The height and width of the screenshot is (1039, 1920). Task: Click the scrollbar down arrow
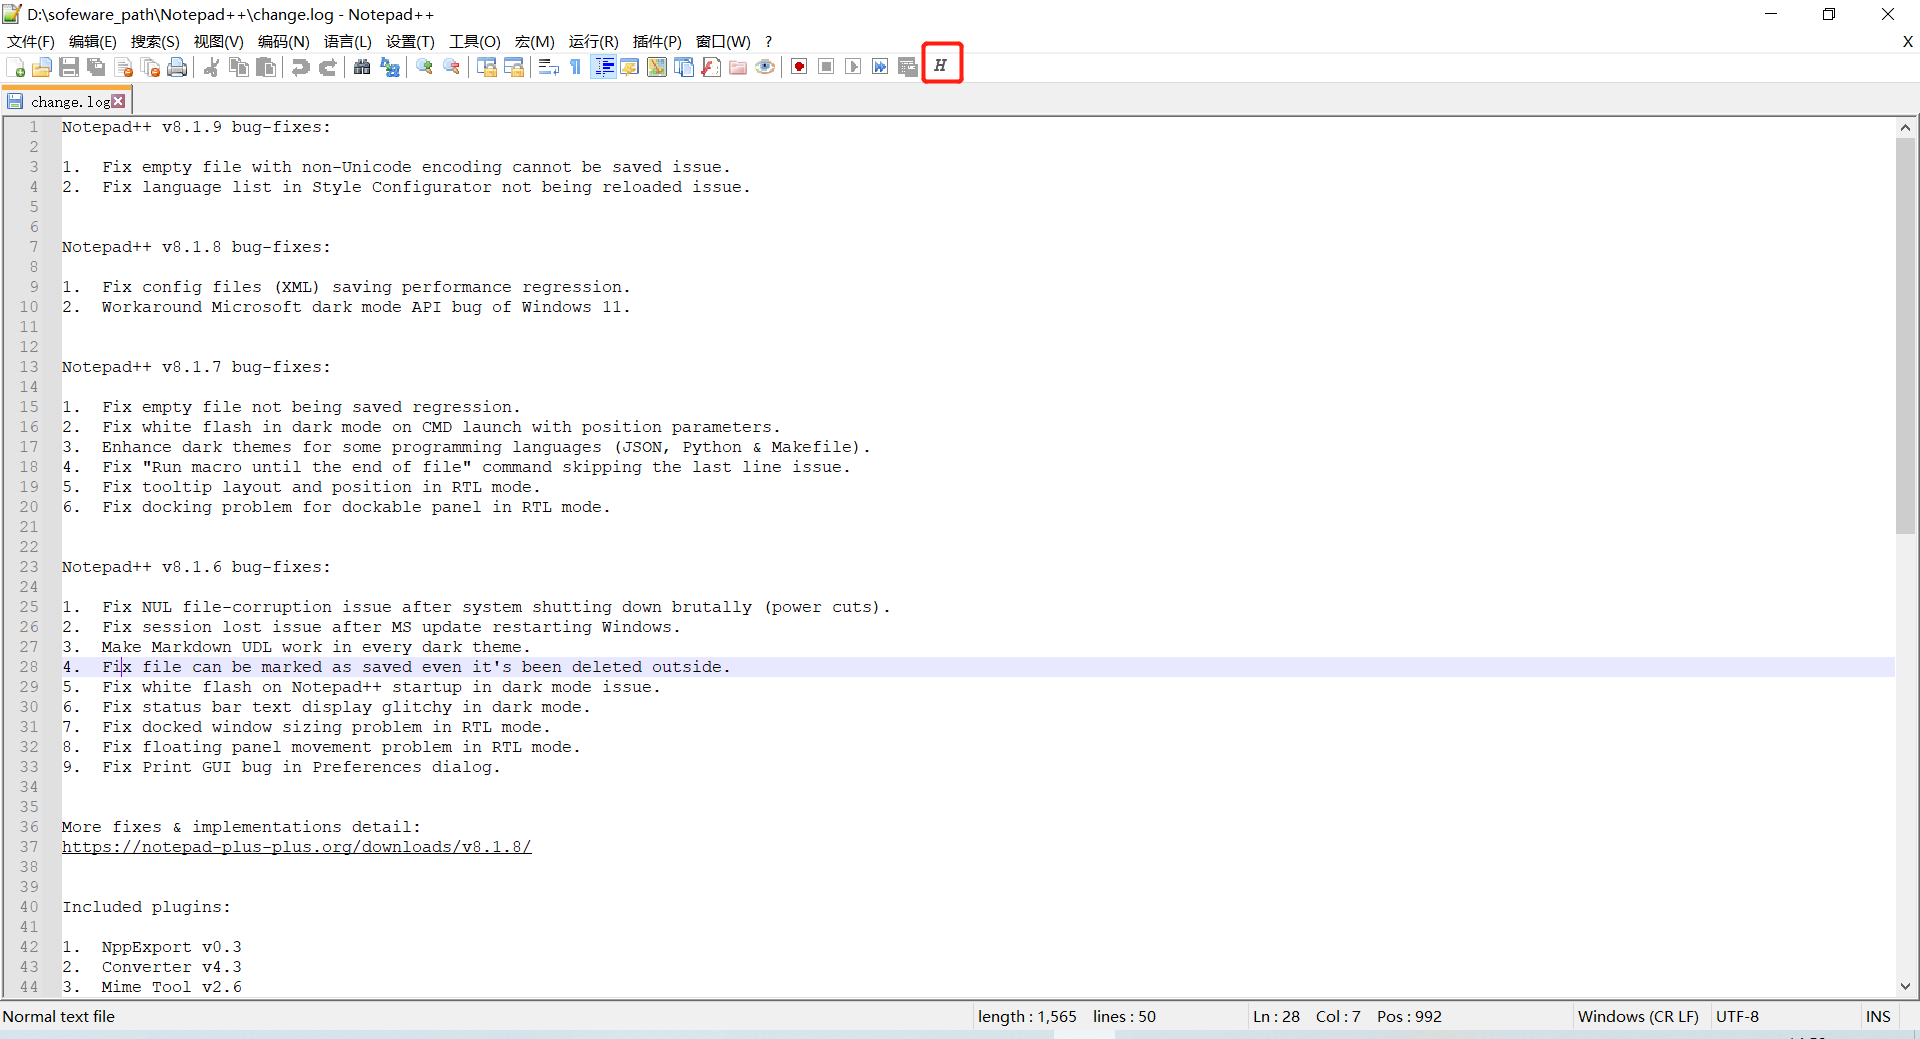1905,986
